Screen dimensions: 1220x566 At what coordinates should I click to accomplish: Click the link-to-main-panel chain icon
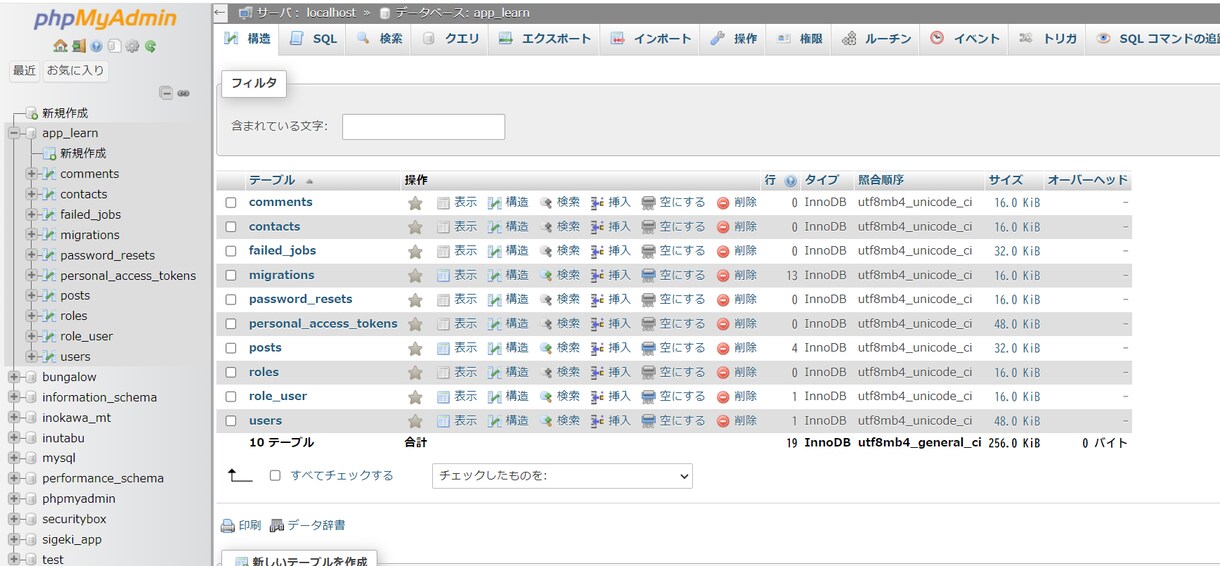[184, 93]
